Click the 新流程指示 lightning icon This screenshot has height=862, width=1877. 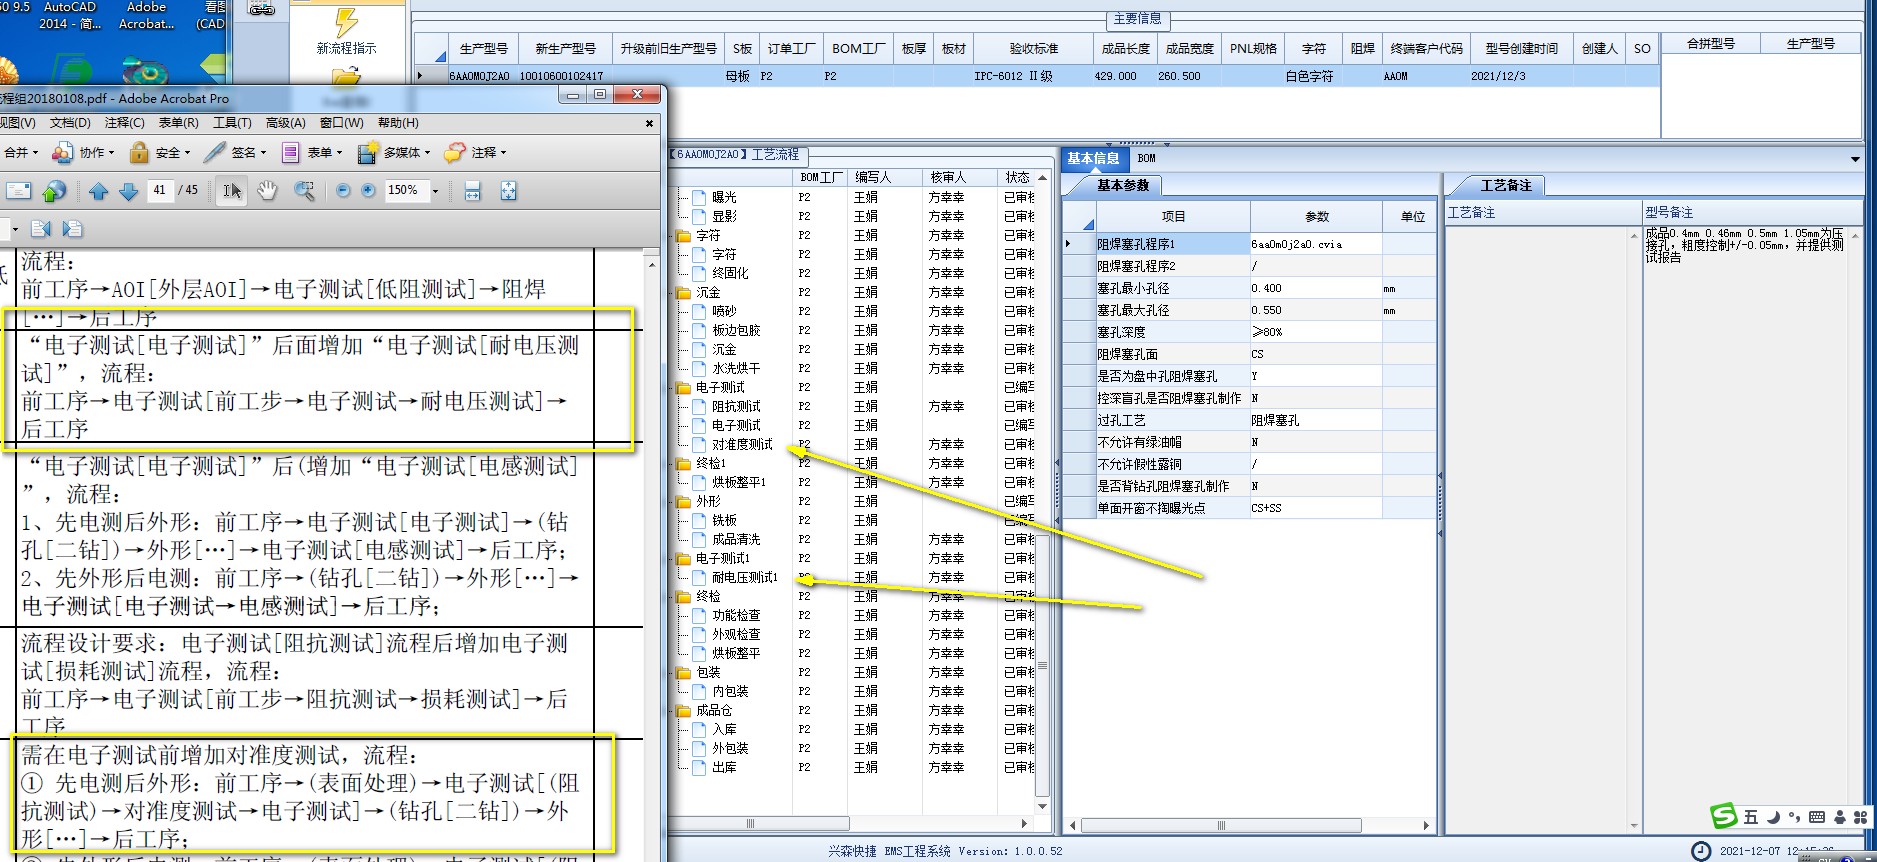pos(346,22)
